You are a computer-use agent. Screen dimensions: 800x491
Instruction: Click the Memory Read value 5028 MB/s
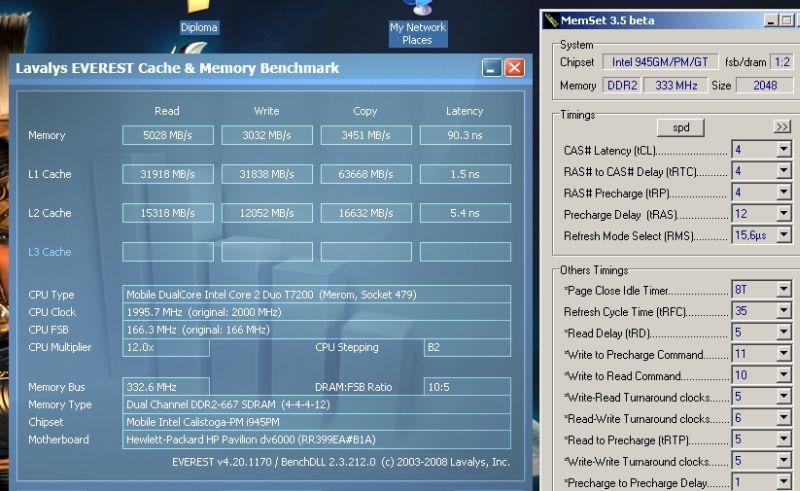click(168, 135)
